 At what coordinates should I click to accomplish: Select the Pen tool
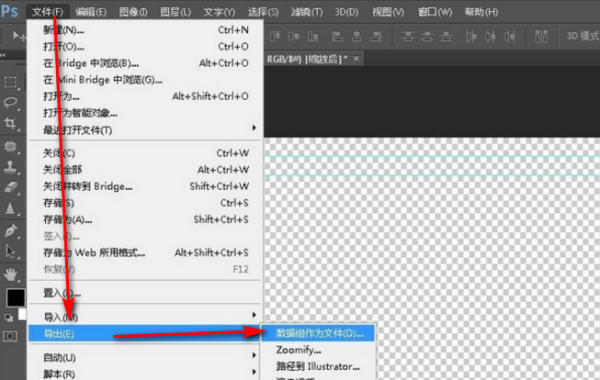tap(10, 231)
